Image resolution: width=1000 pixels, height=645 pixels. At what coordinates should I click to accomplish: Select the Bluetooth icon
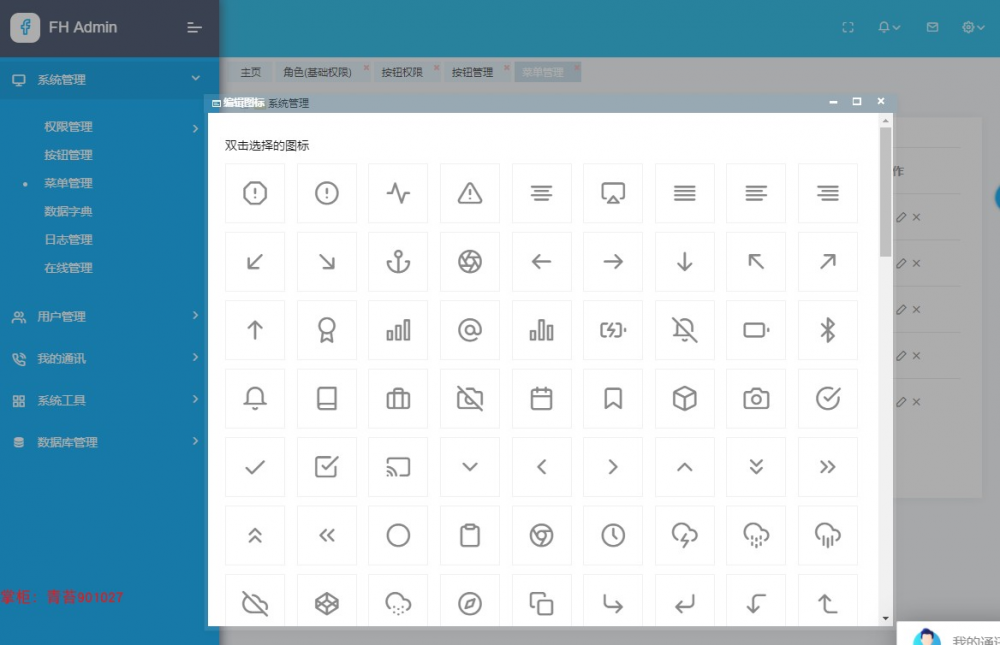[x=827, y=330]
